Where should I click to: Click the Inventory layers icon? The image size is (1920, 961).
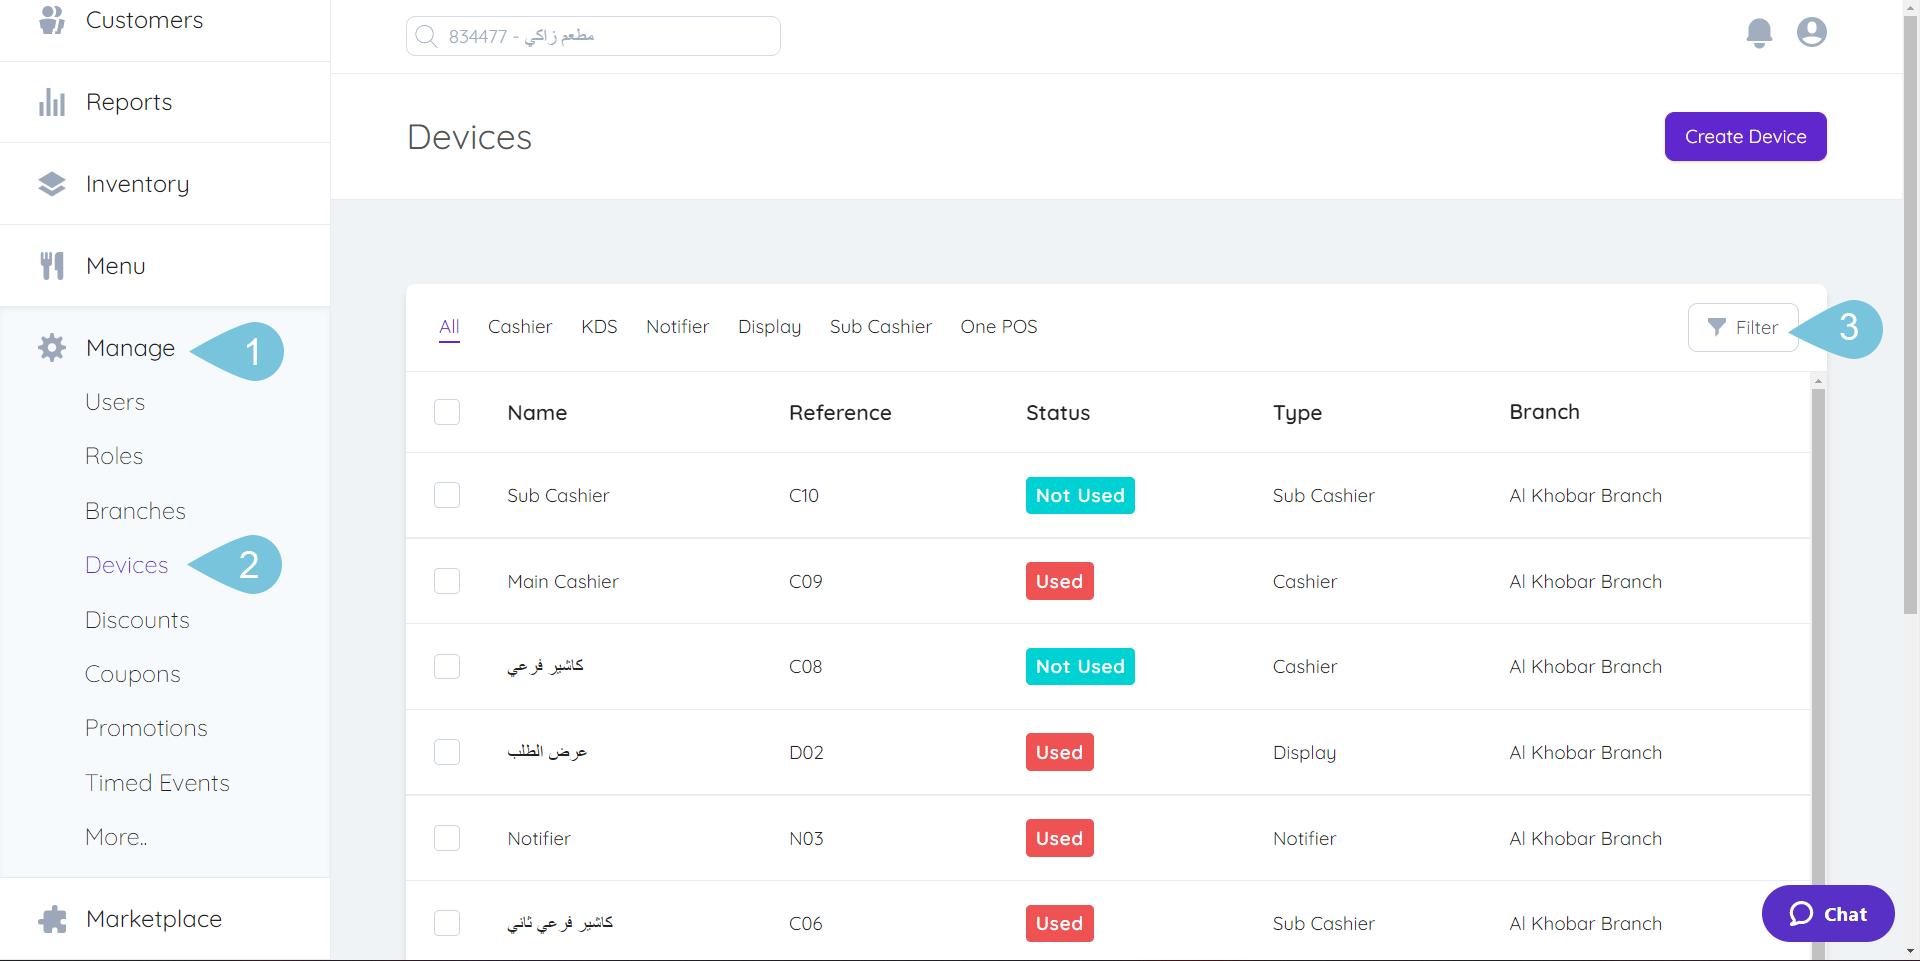tap(52, 184)
